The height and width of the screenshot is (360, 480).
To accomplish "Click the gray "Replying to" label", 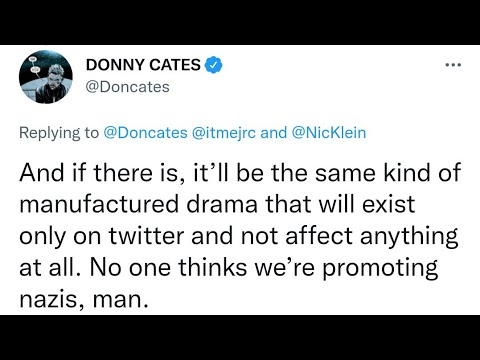I will [x=59, y=133].
